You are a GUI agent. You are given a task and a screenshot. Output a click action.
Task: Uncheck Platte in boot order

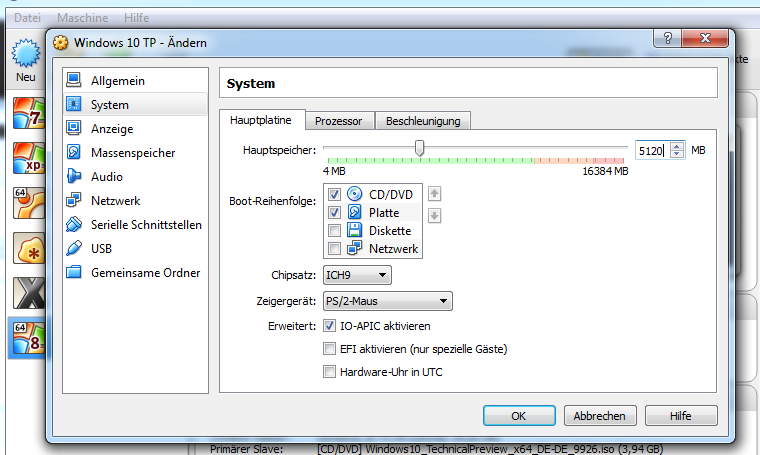tap(334, 212)
